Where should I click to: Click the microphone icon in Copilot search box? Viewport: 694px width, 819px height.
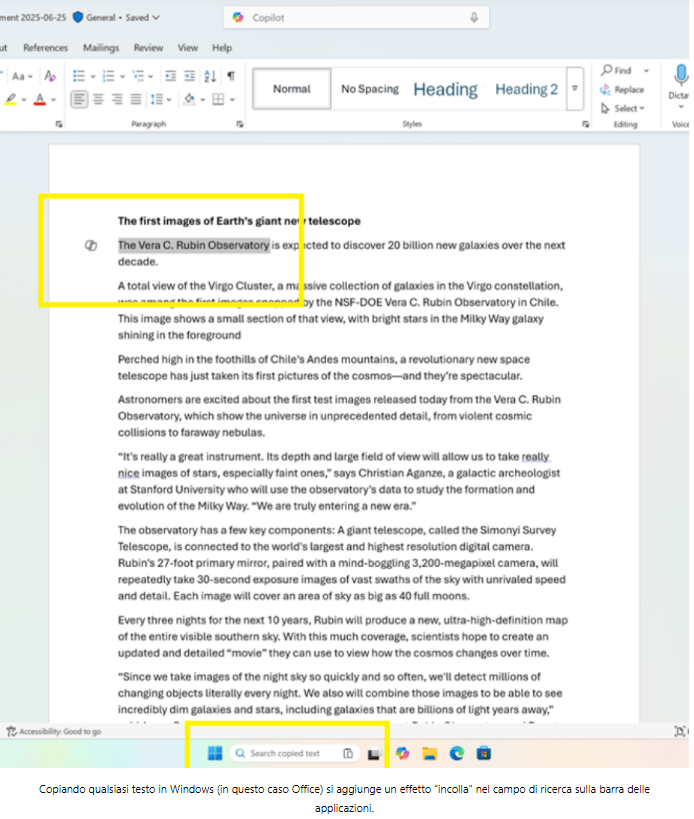(x=473, y=18)
